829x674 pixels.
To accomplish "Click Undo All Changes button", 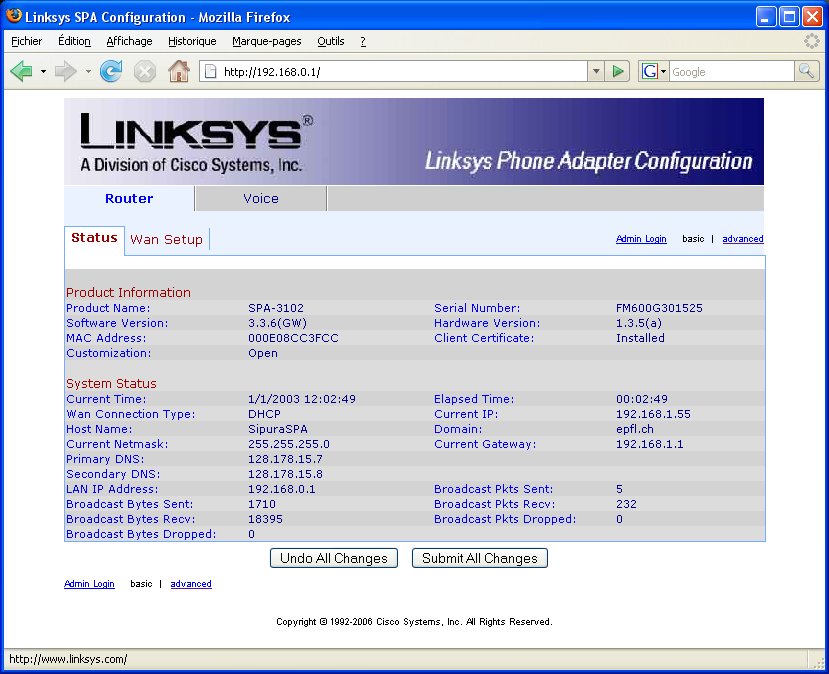I will (334, 558).
